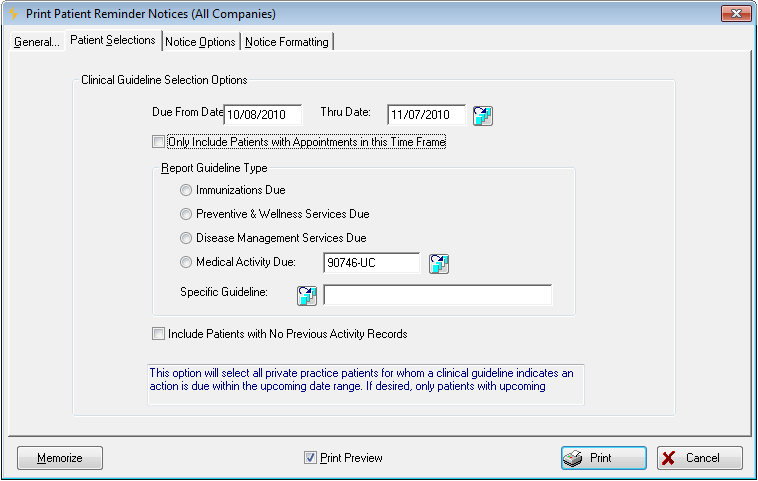Select Preventive & Wellness Services Due option
The image size is (758, 481).
click(186, 214)
